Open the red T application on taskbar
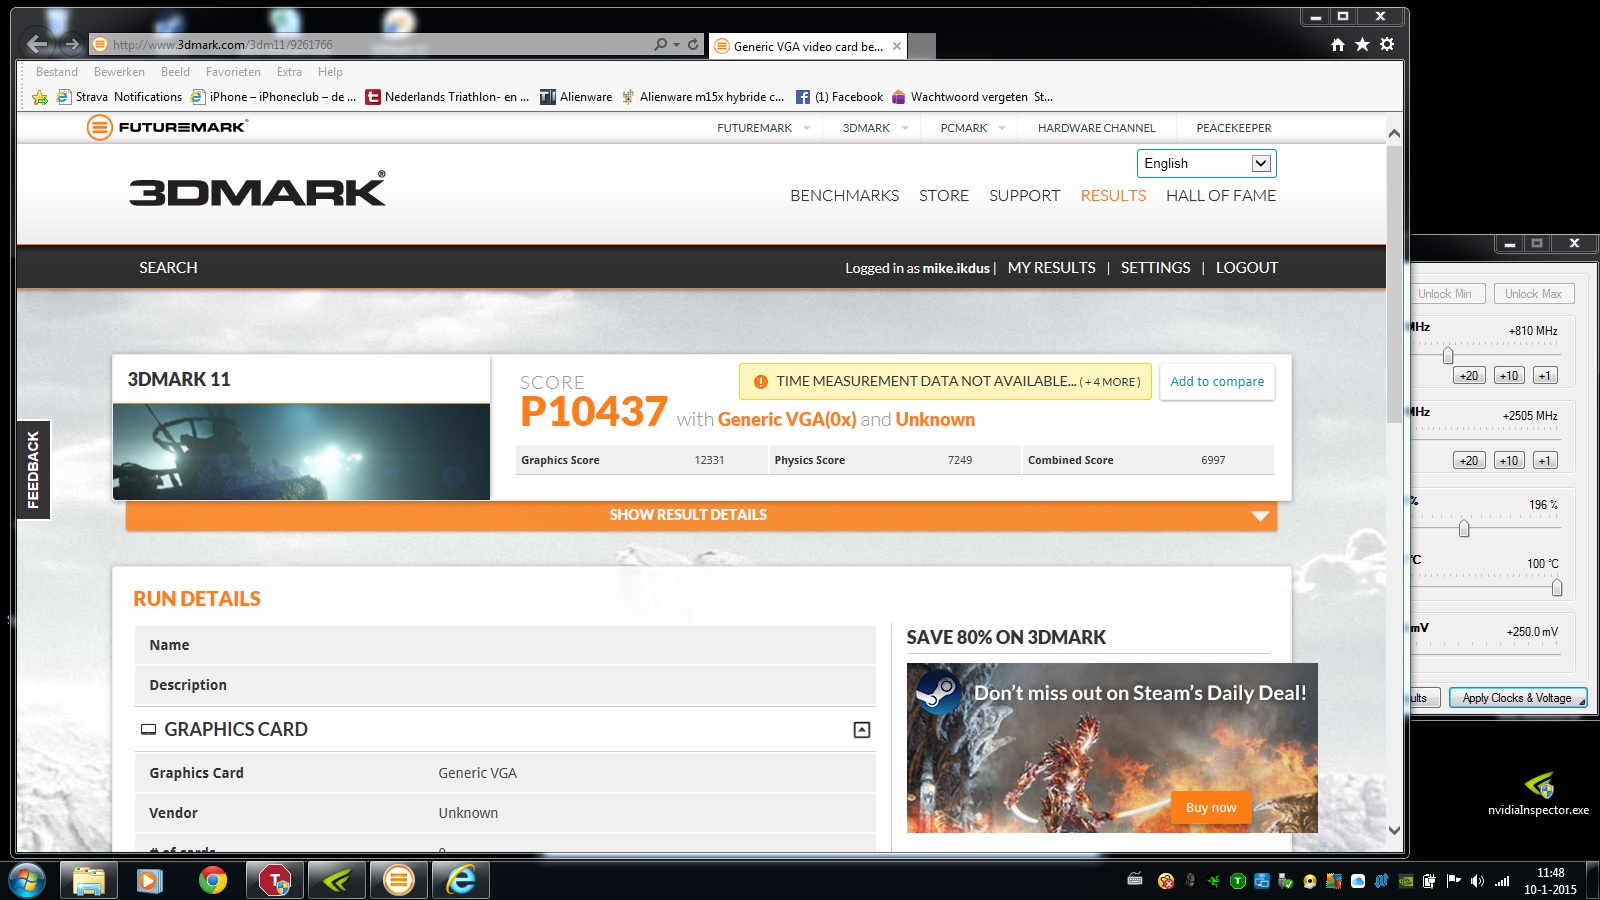 274,881
